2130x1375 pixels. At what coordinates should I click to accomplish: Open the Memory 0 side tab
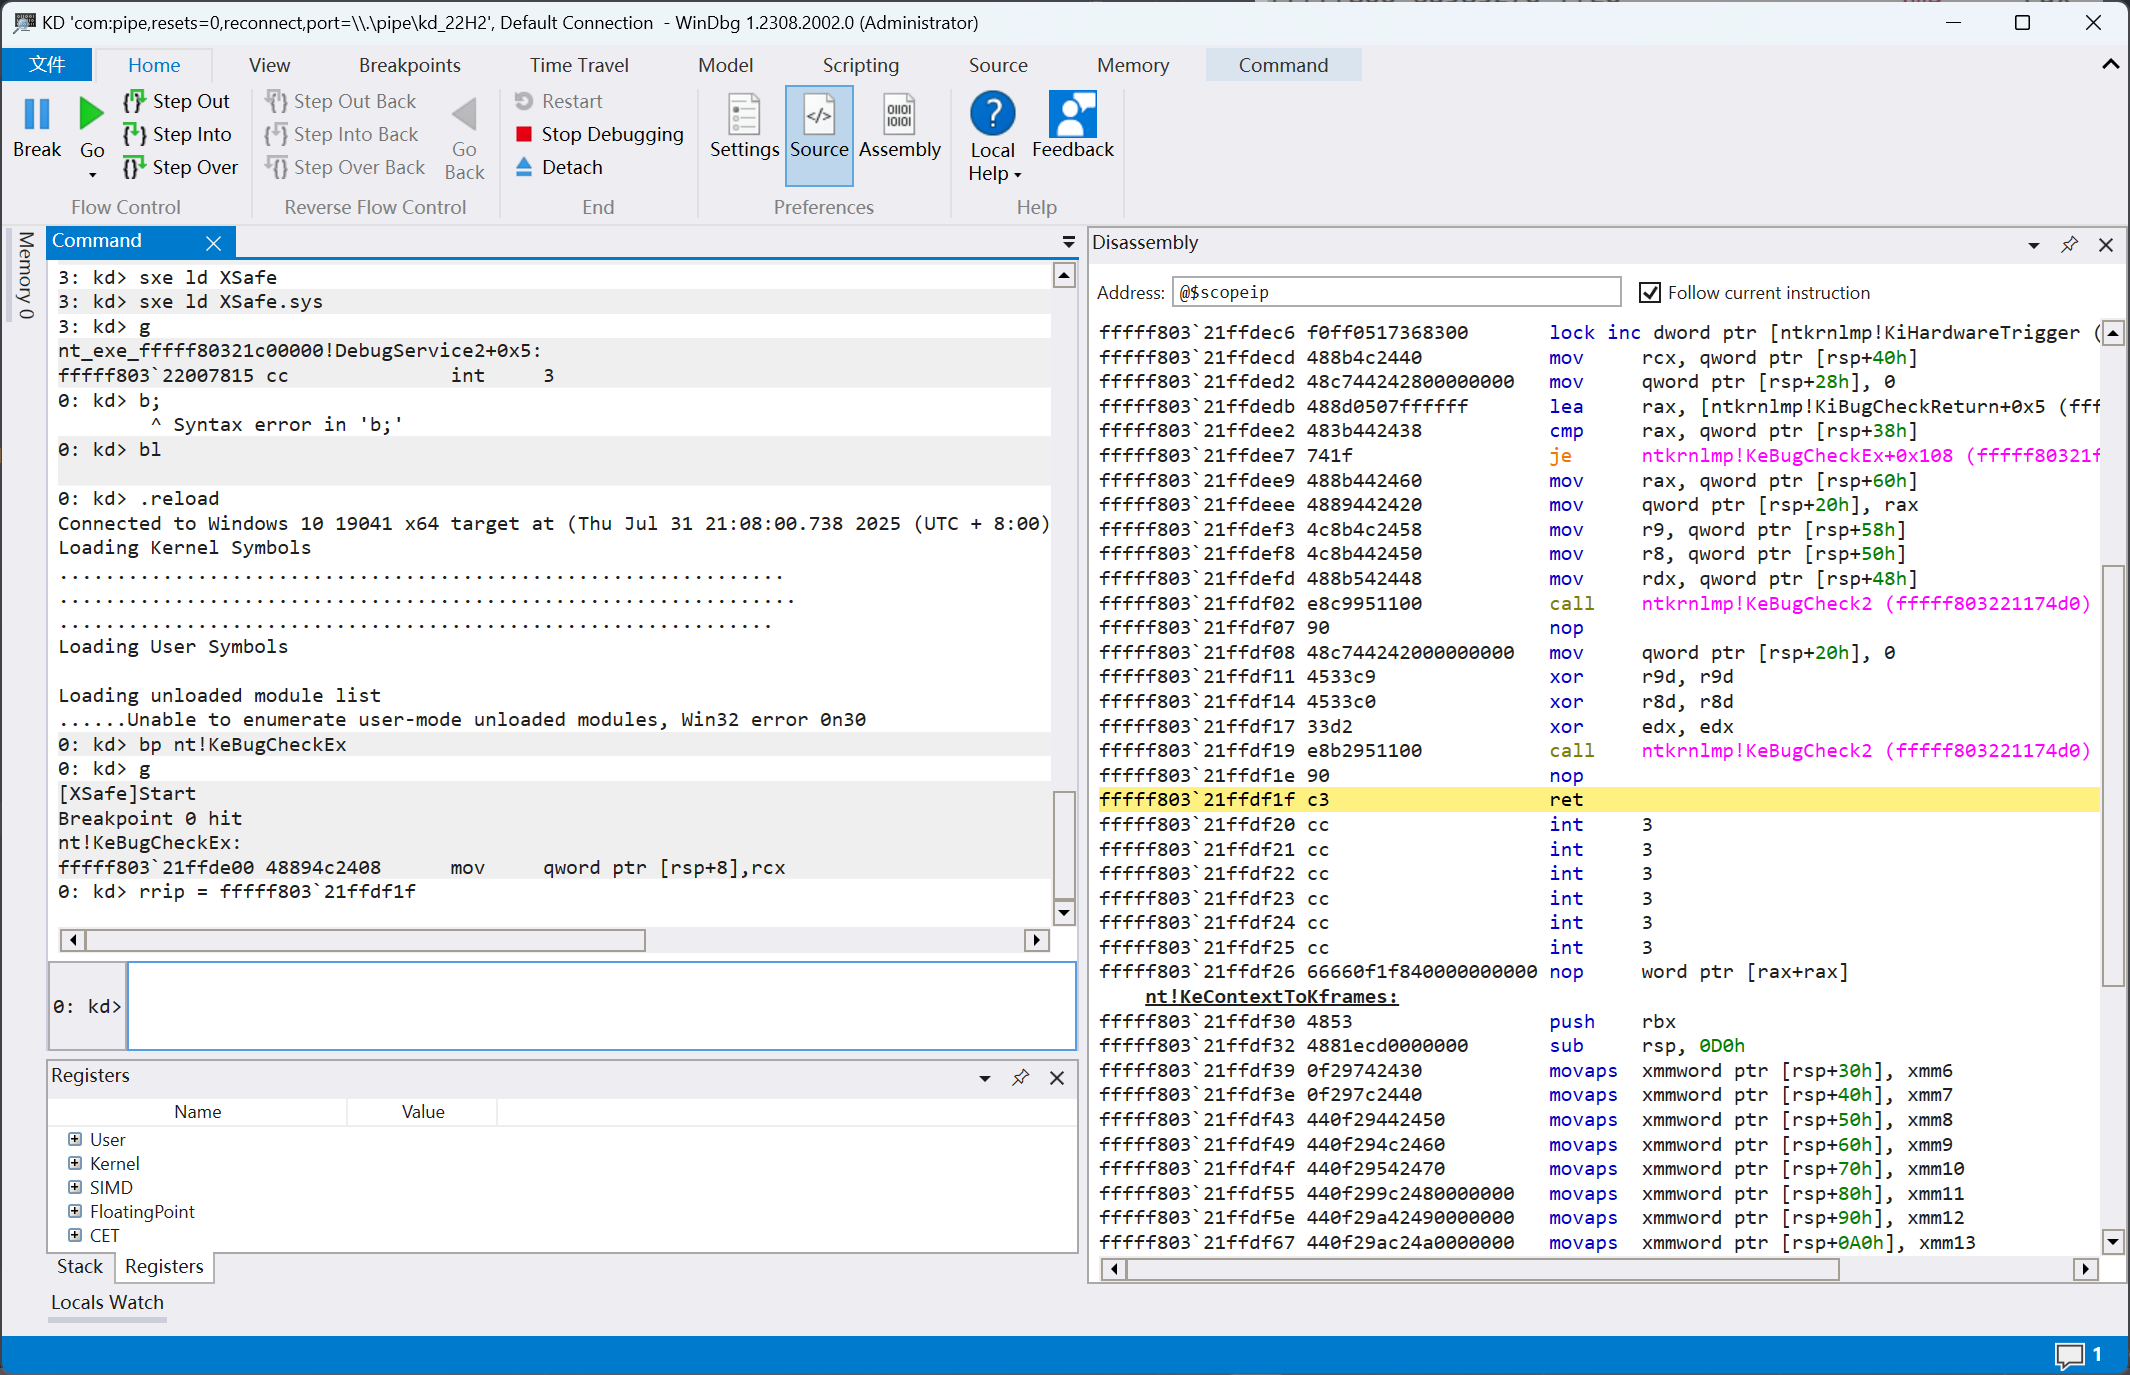(x=25, y=276)
